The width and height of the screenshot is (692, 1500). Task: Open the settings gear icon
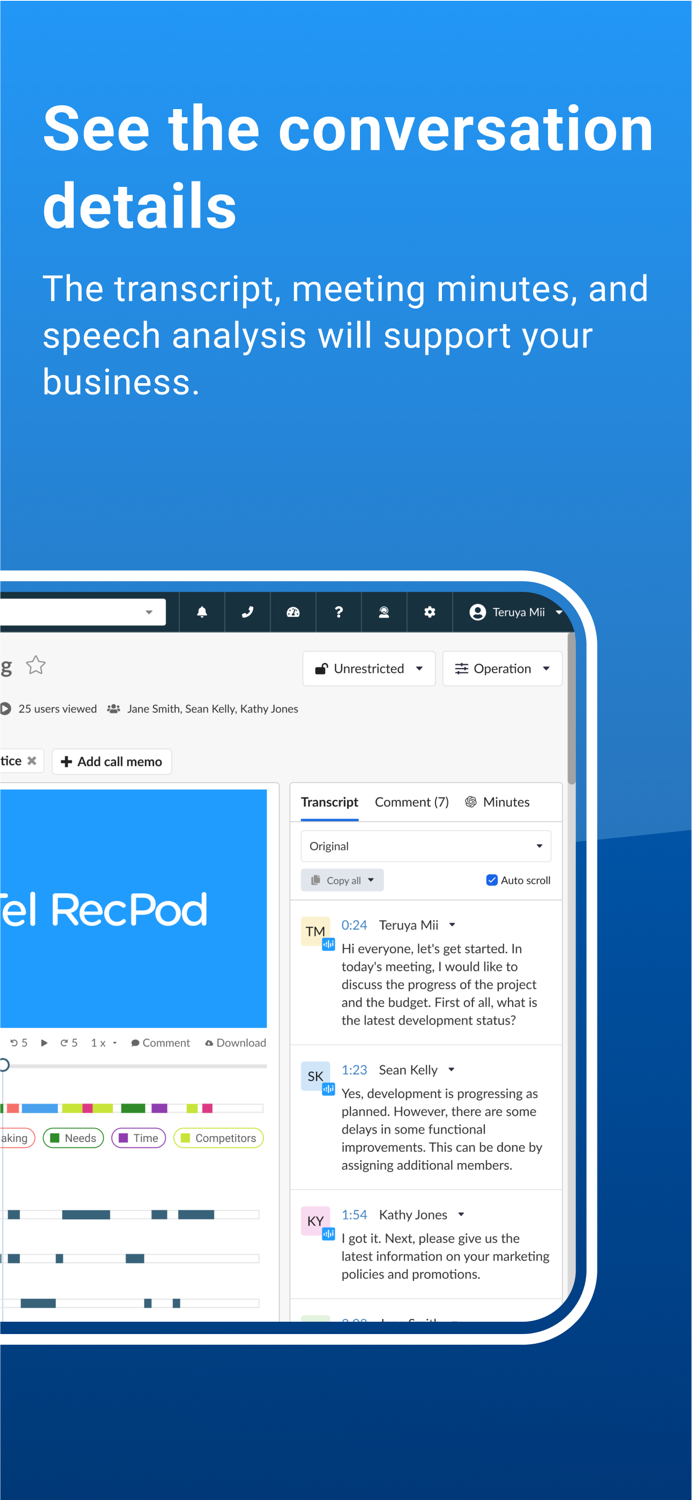[x=430, y=612]
